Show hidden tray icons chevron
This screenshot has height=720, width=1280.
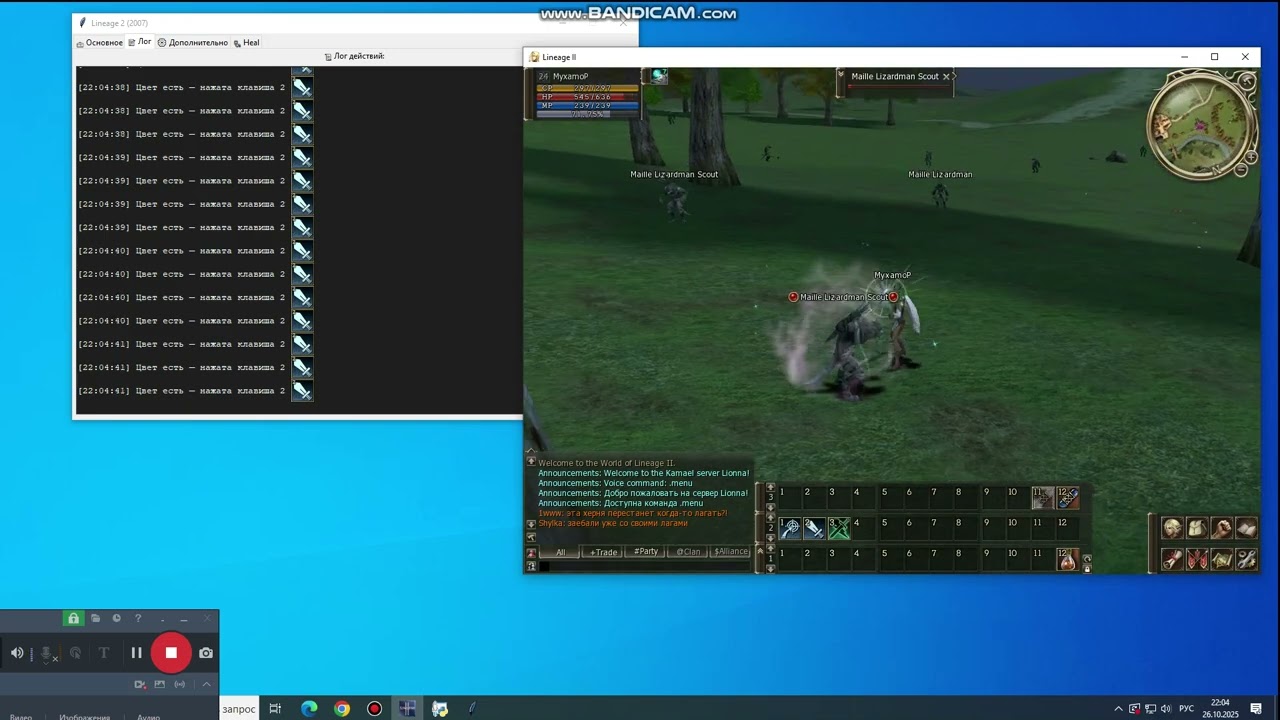1118,708
